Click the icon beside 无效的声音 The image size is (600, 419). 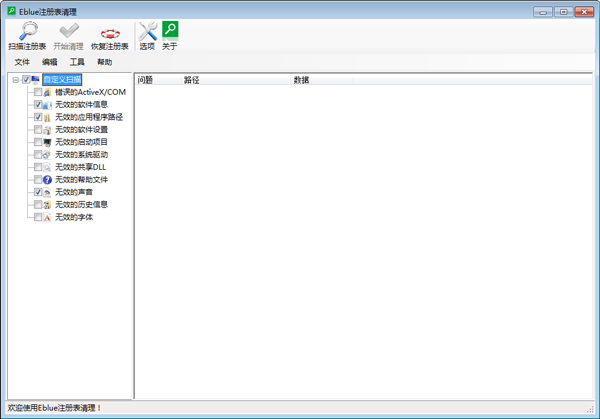(47, 192)
